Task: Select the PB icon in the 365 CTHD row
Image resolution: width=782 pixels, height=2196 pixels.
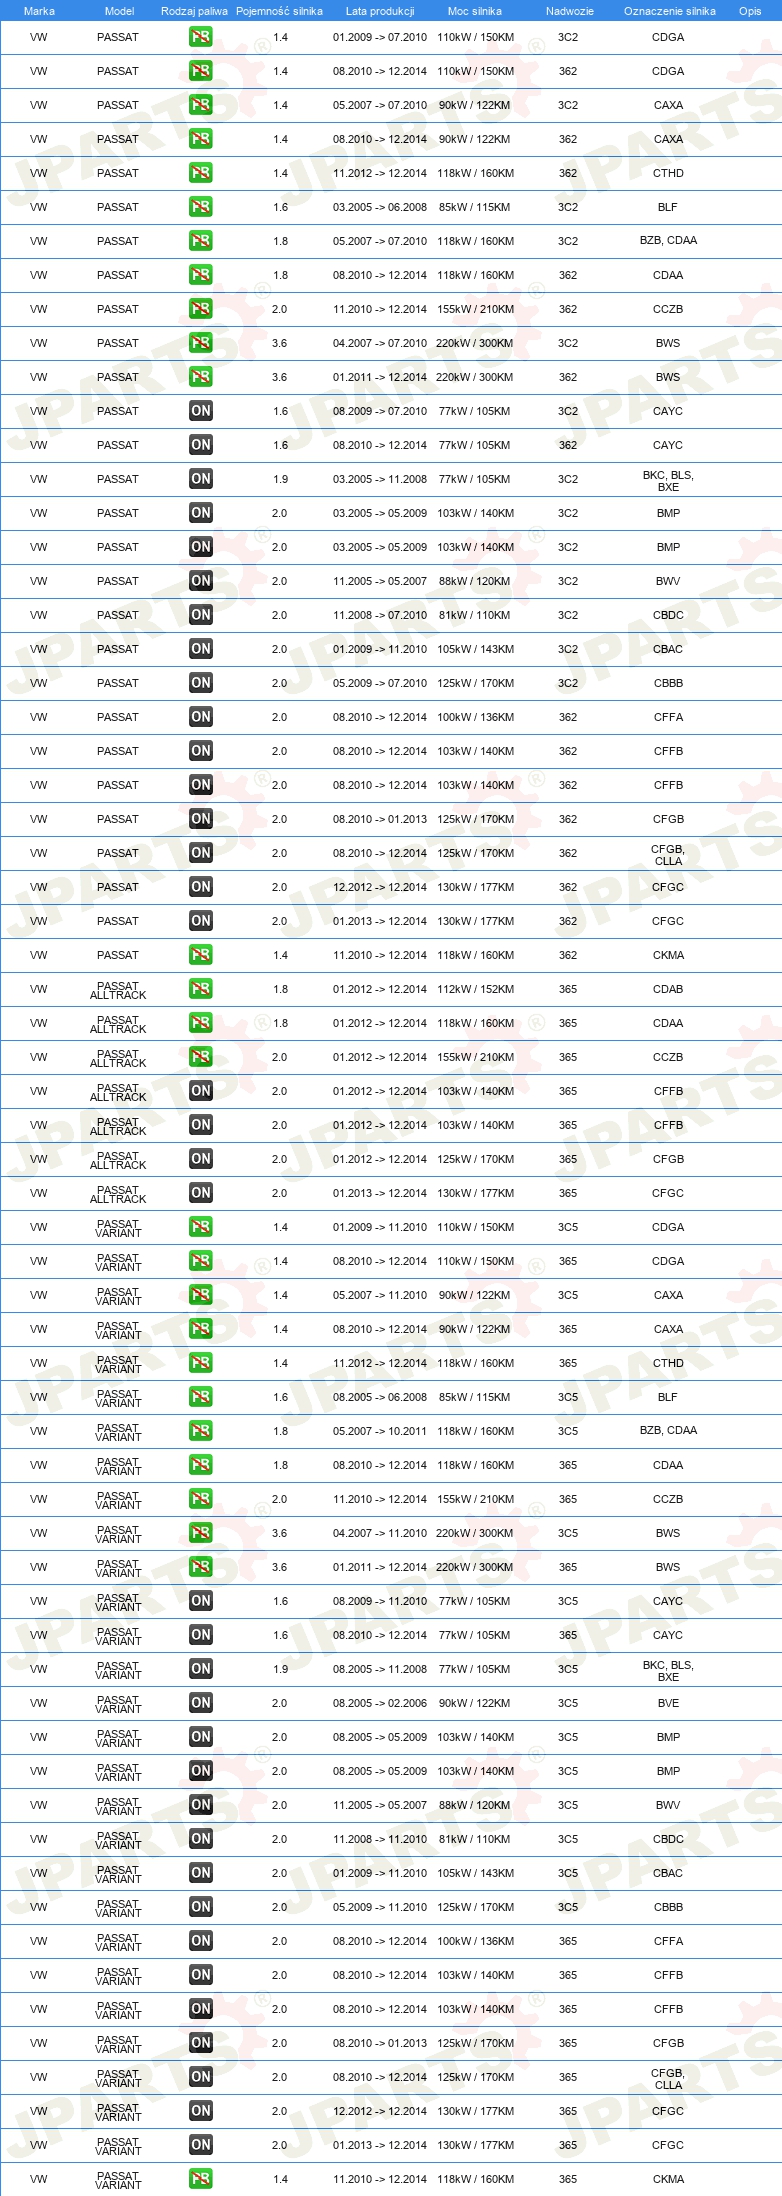Action: [x=201, y=1363]
